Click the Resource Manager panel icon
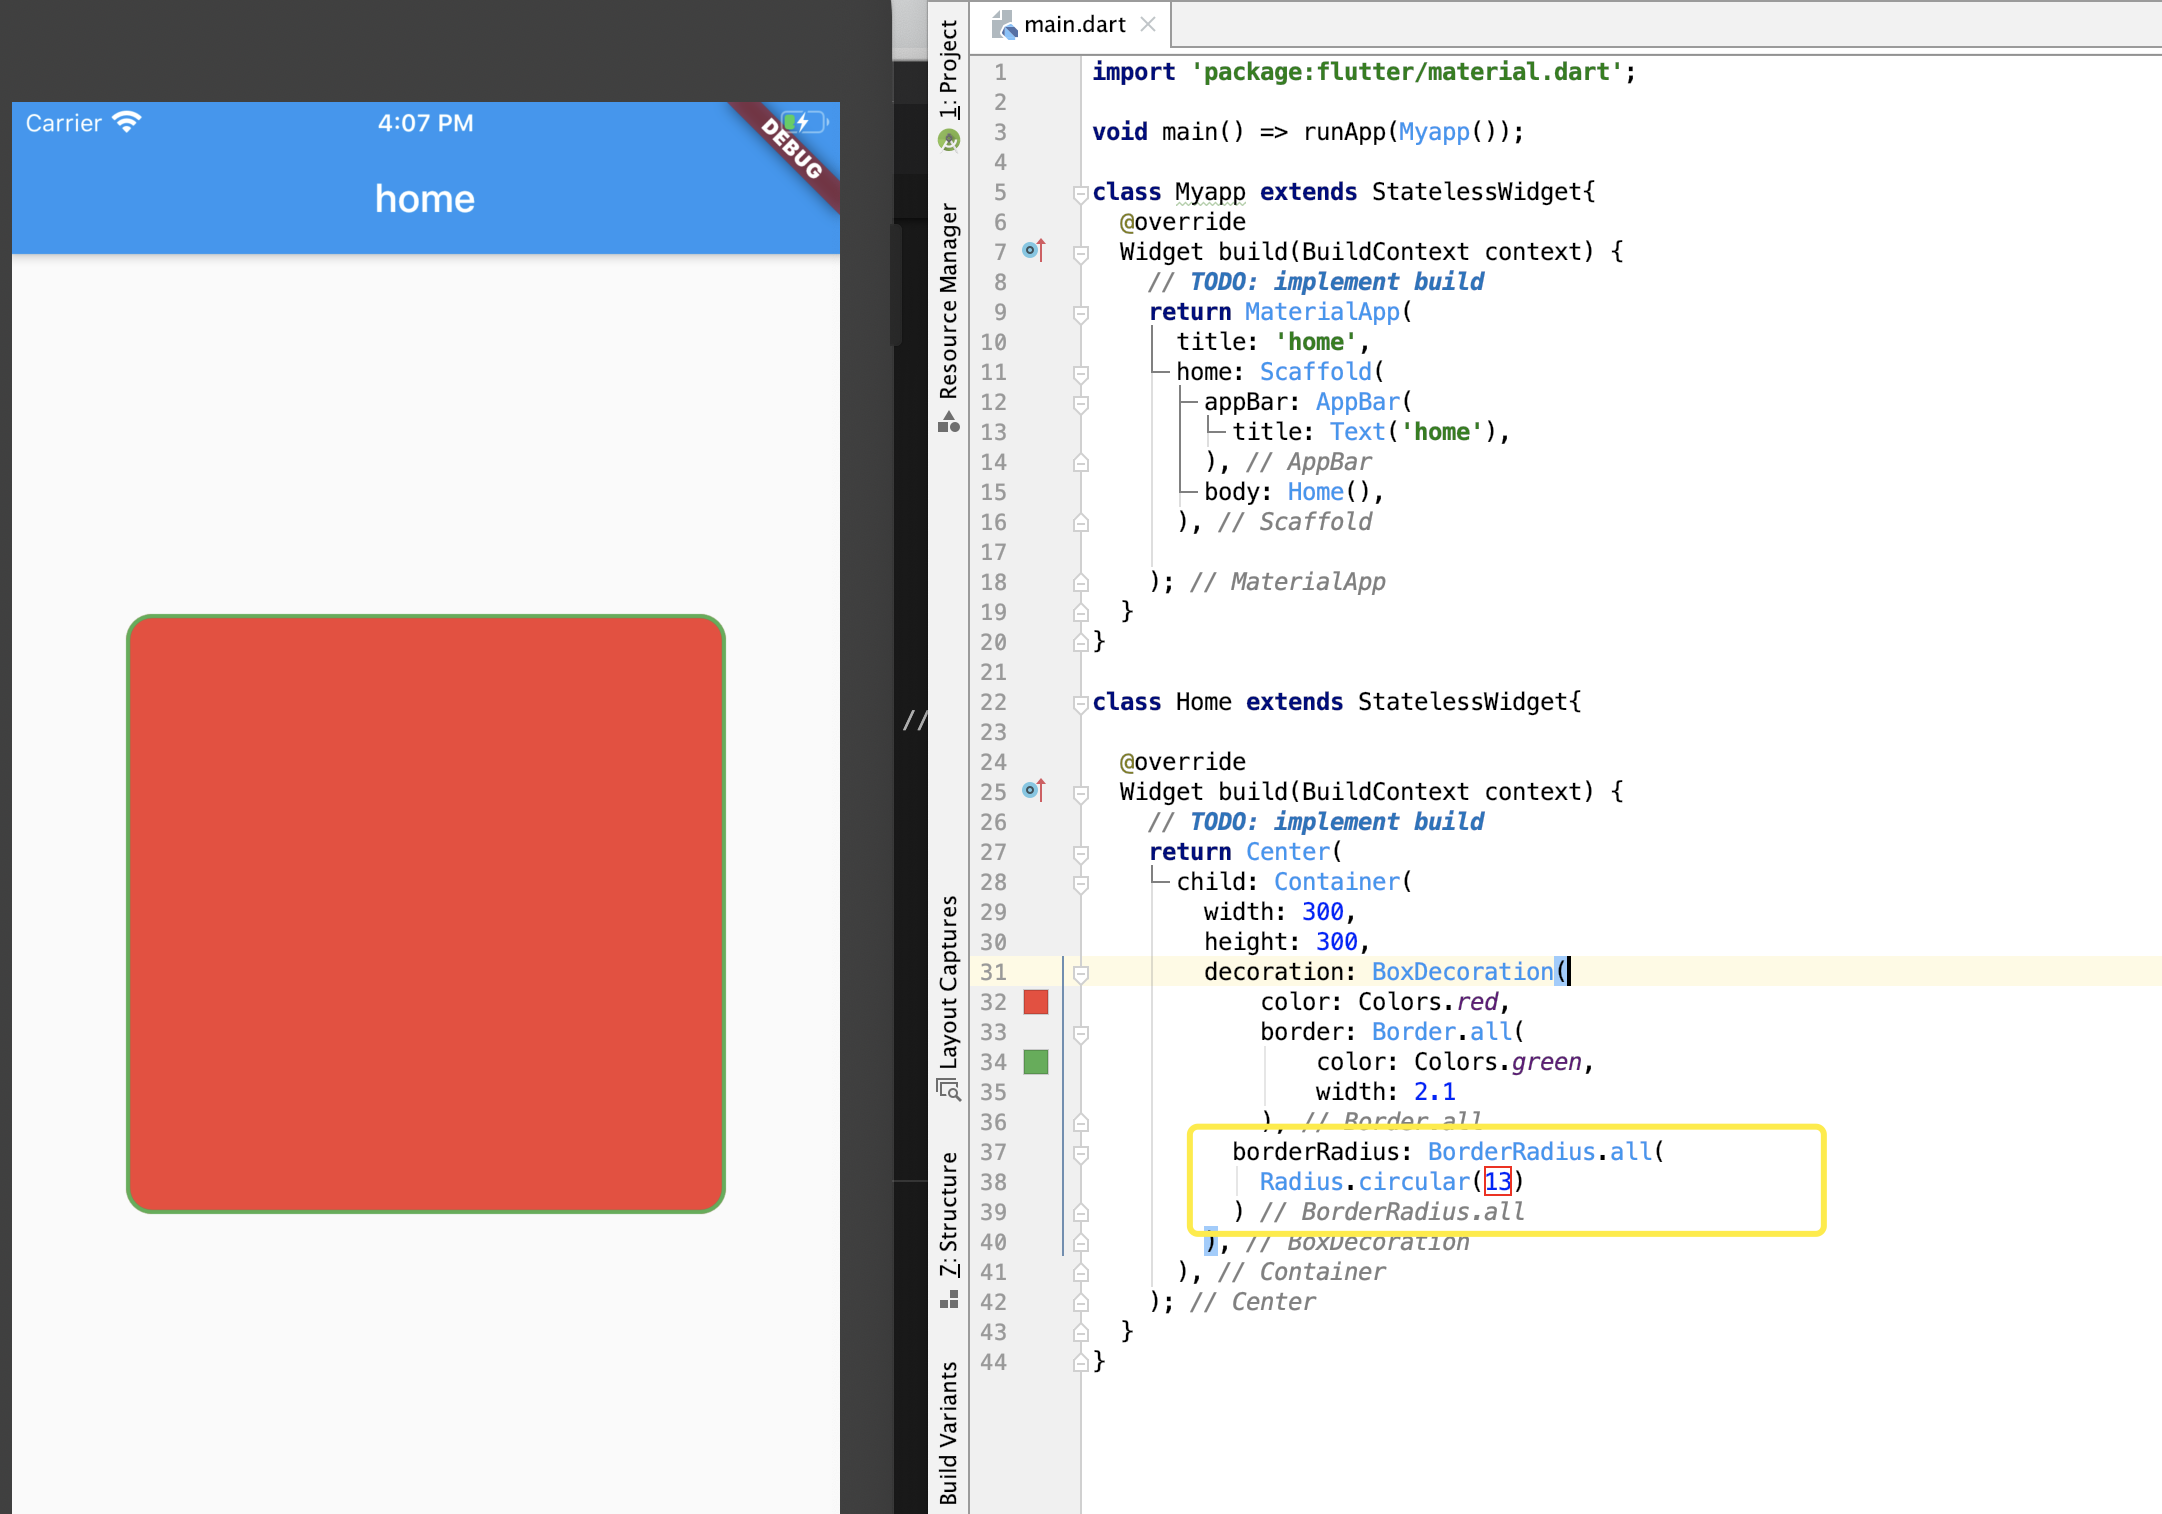The height and width of the screenshot is (1514, 2162). [x=949, y=423]
